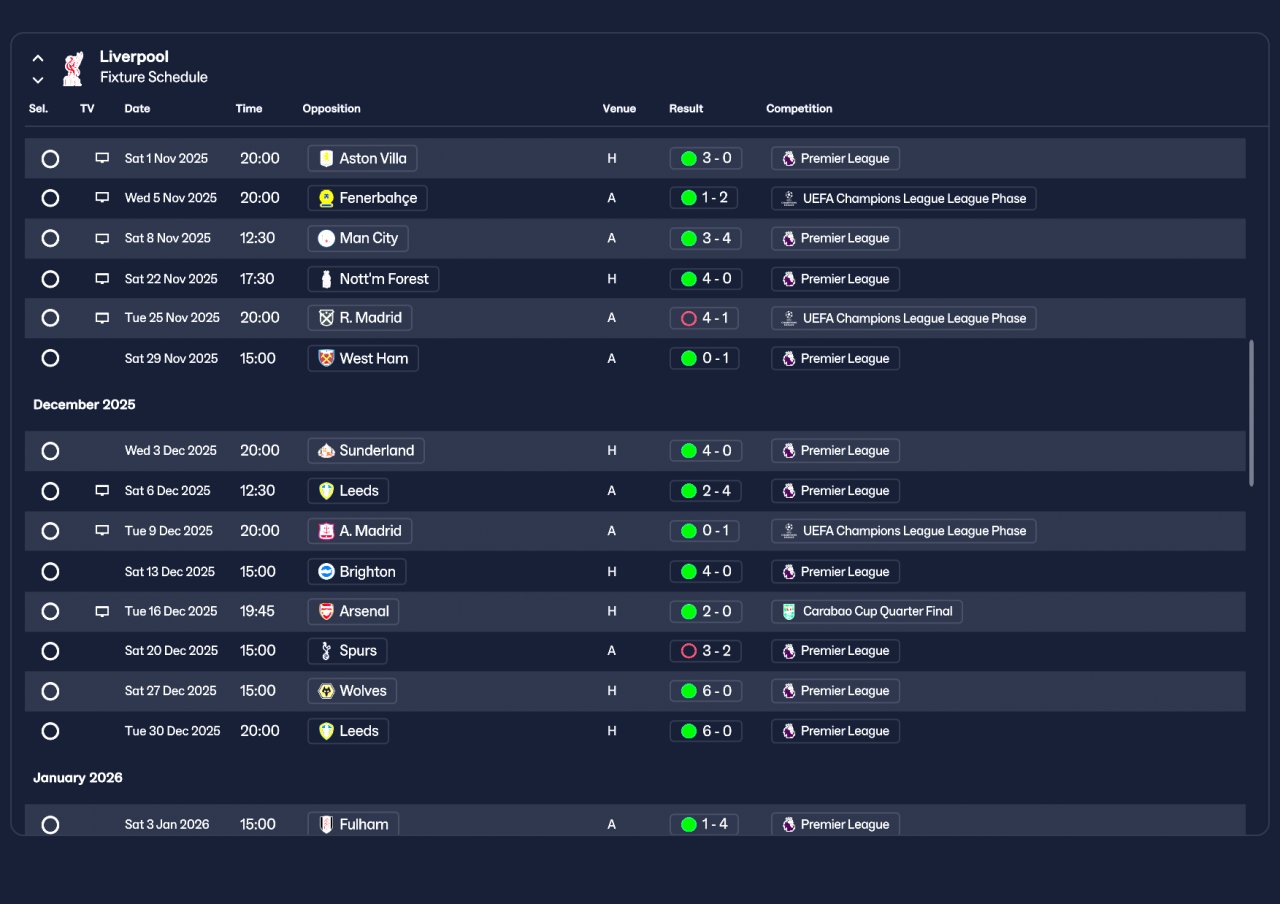Click the Aston Villa club badge

326,158
